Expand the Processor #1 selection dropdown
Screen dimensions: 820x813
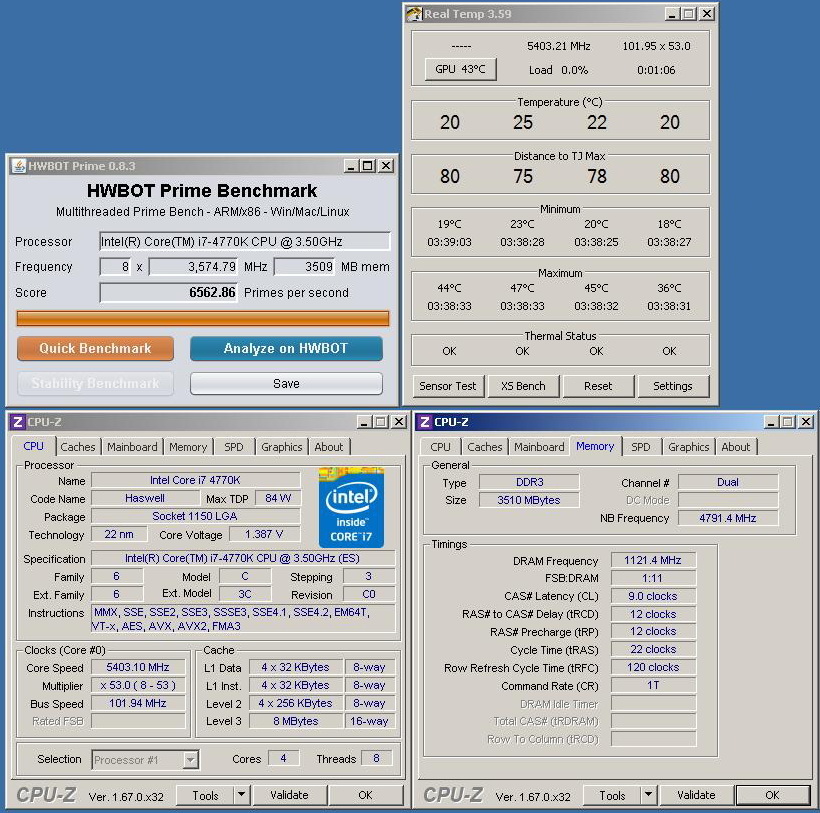coord(191,759)
